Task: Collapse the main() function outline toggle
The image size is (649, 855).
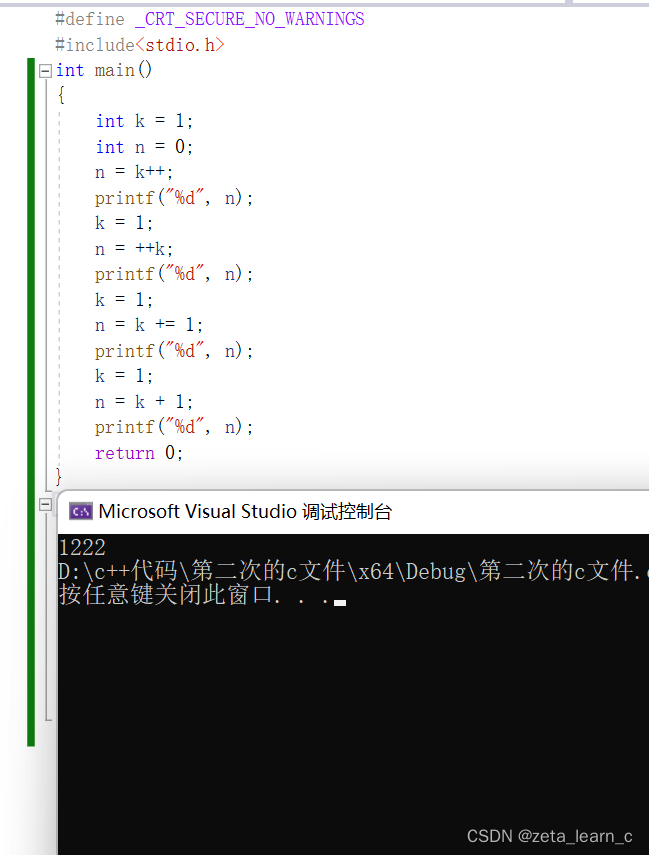Action: coord(46,71)
